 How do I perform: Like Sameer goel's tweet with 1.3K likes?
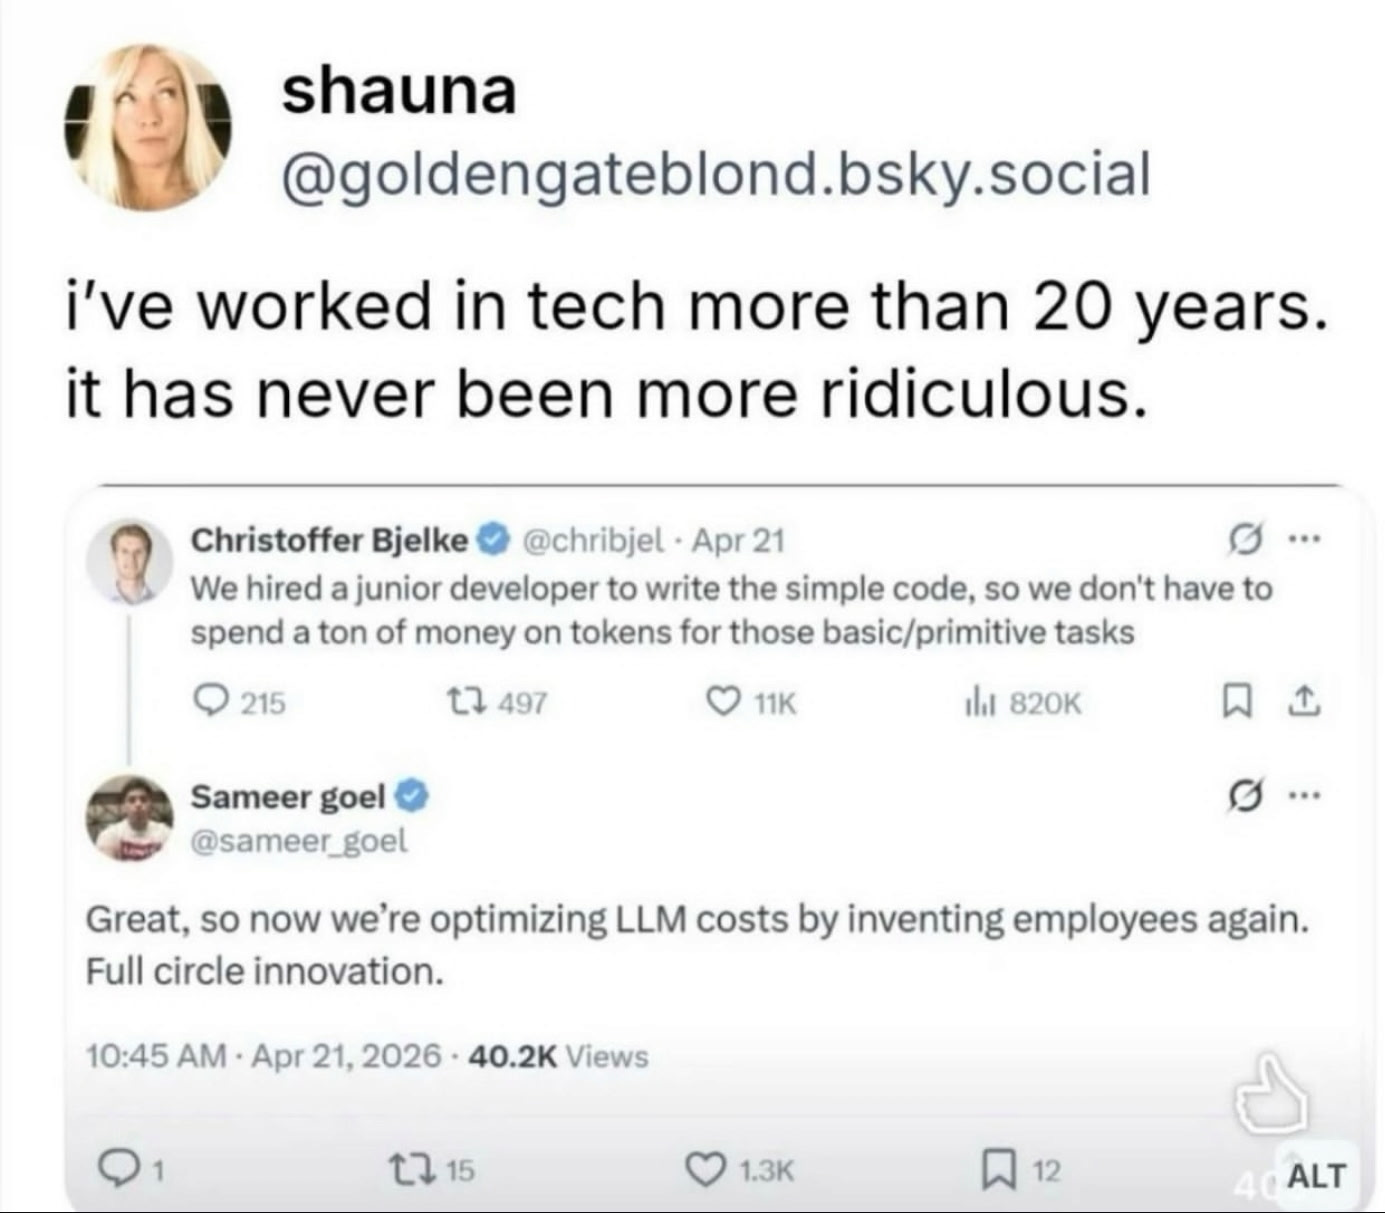point(704,1169)
